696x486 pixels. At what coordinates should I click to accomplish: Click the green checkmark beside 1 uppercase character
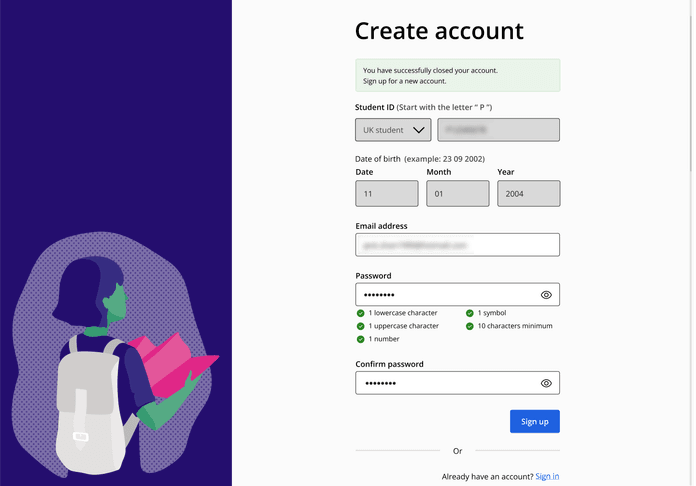360,326
